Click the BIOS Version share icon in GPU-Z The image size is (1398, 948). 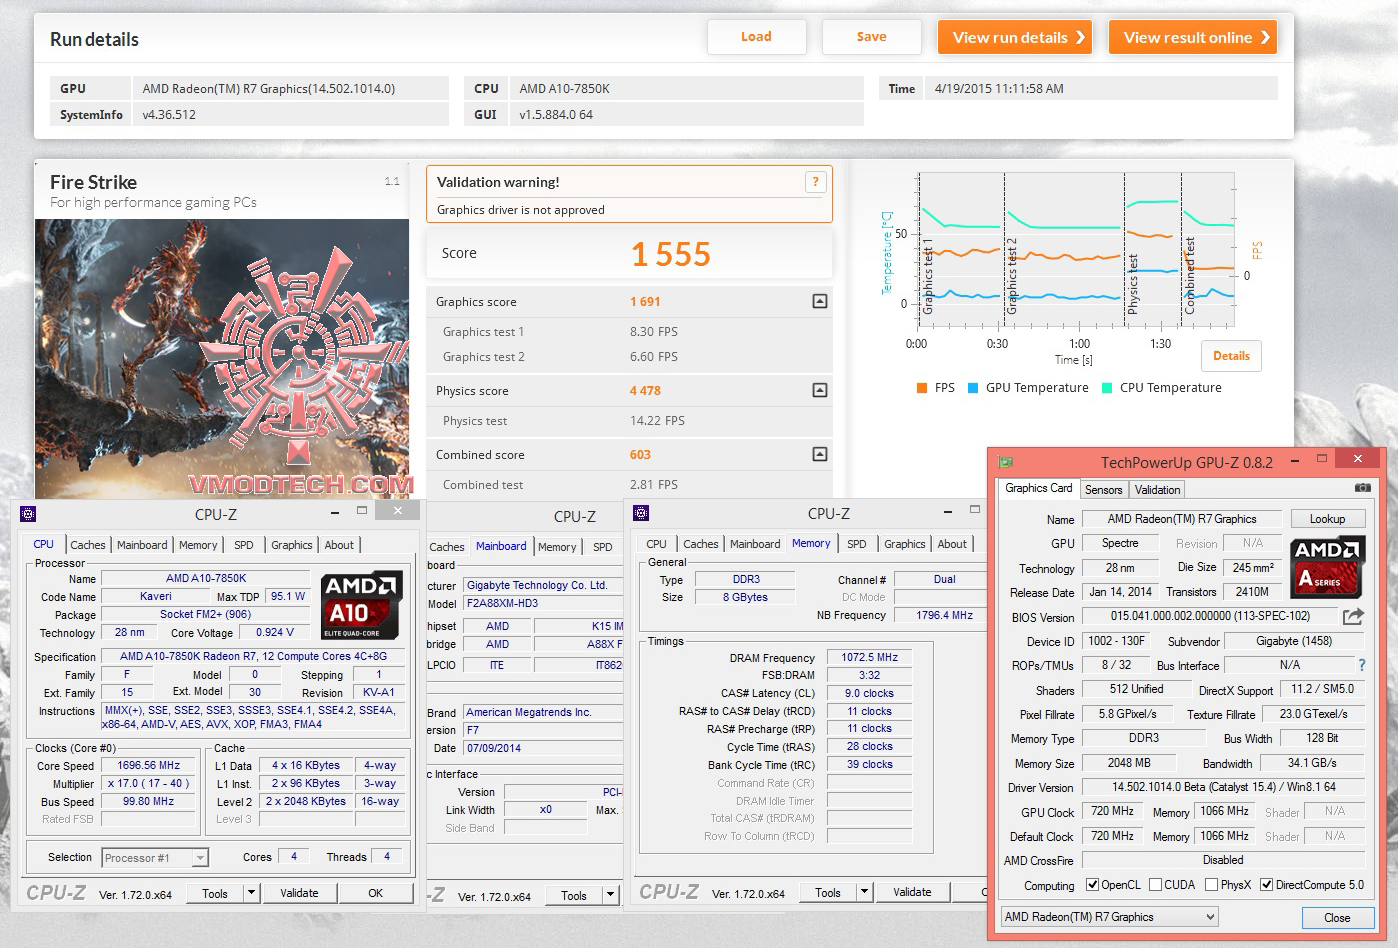click(1353, 616)
